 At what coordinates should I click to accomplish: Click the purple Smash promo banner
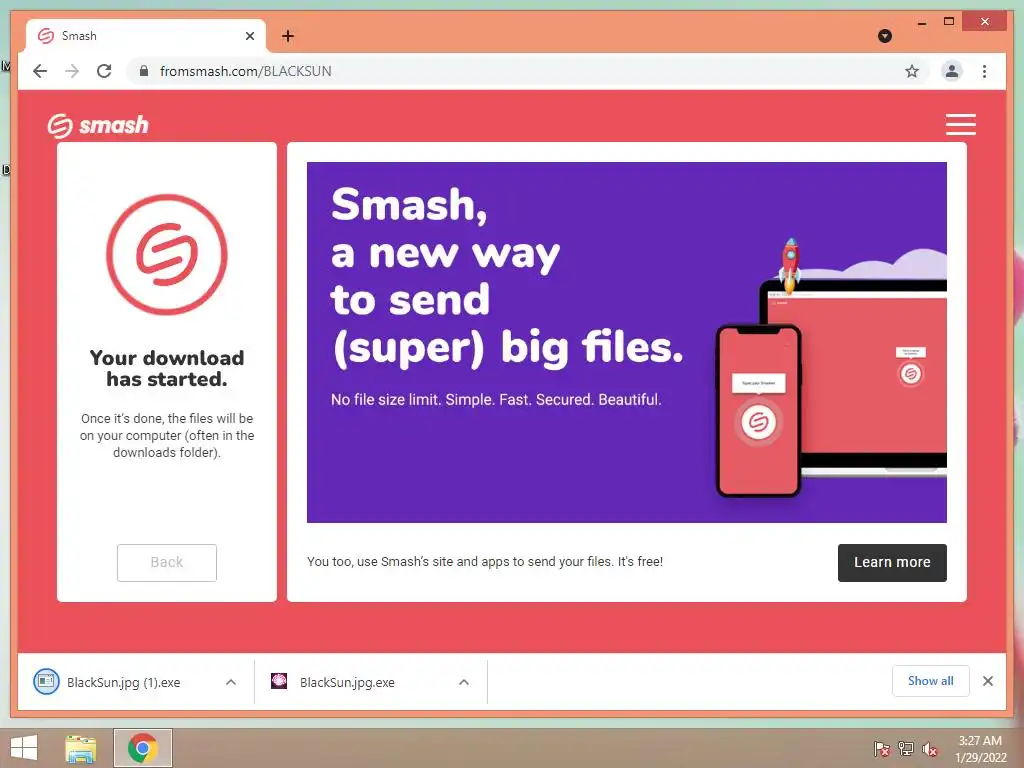tap(626, 342)
